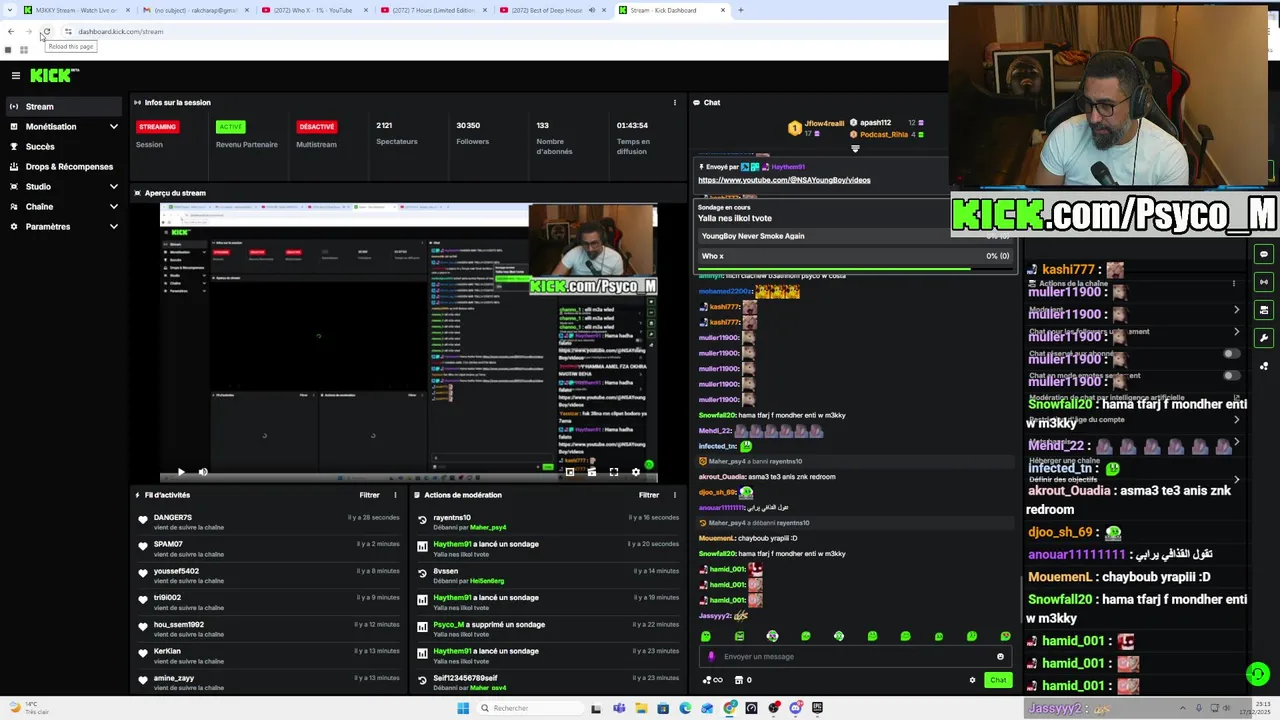Screen dimensions: 1280x720
Task: Open Actions de la chaîne three-dot menu
Action: 1234,284
